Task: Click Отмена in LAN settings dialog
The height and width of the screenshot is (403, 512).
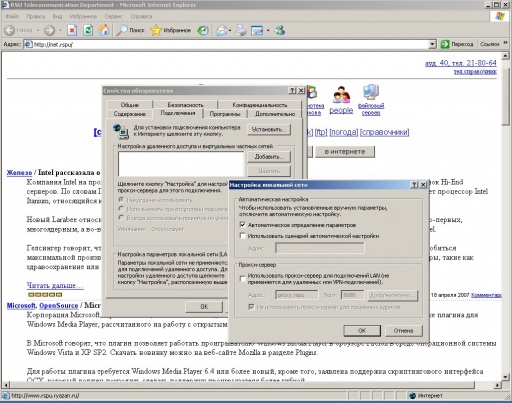Action: (404, 331)
